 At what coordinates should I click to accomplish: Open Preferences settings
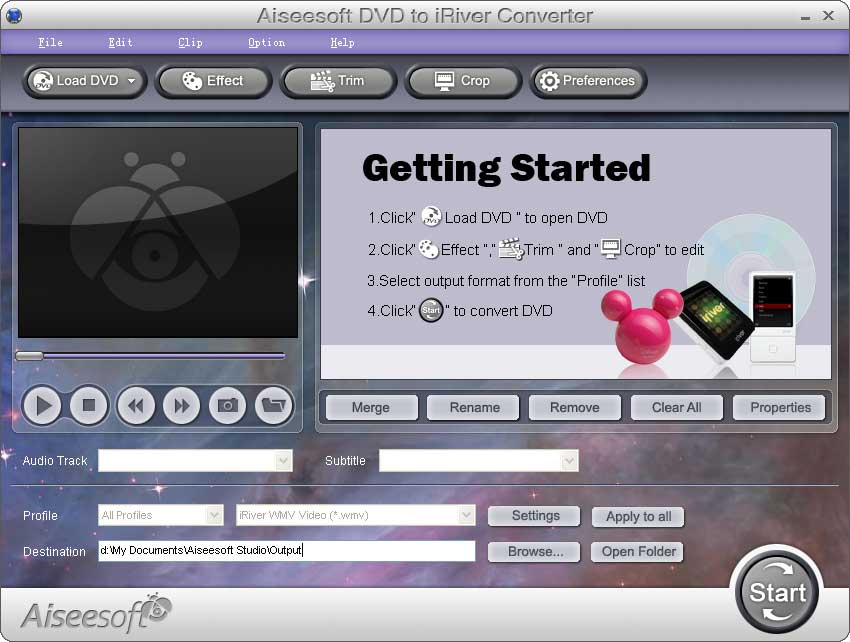588,82
